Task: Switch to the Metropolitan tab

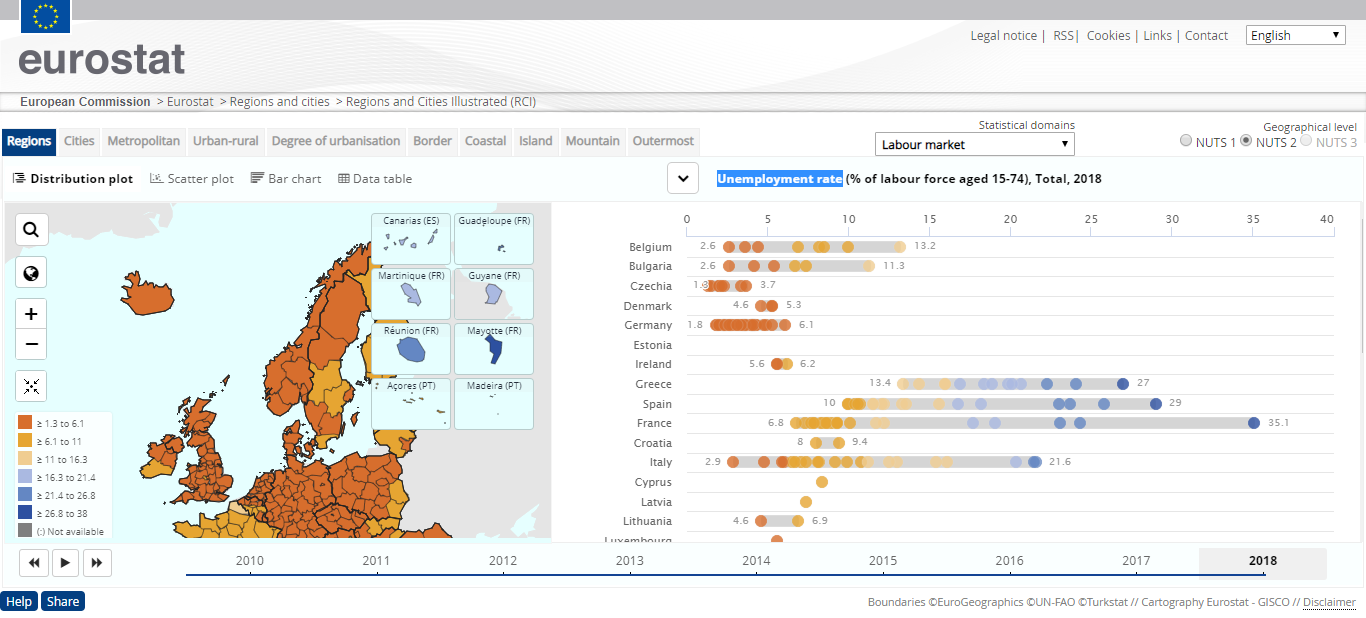Action: [x=144, y=141]
